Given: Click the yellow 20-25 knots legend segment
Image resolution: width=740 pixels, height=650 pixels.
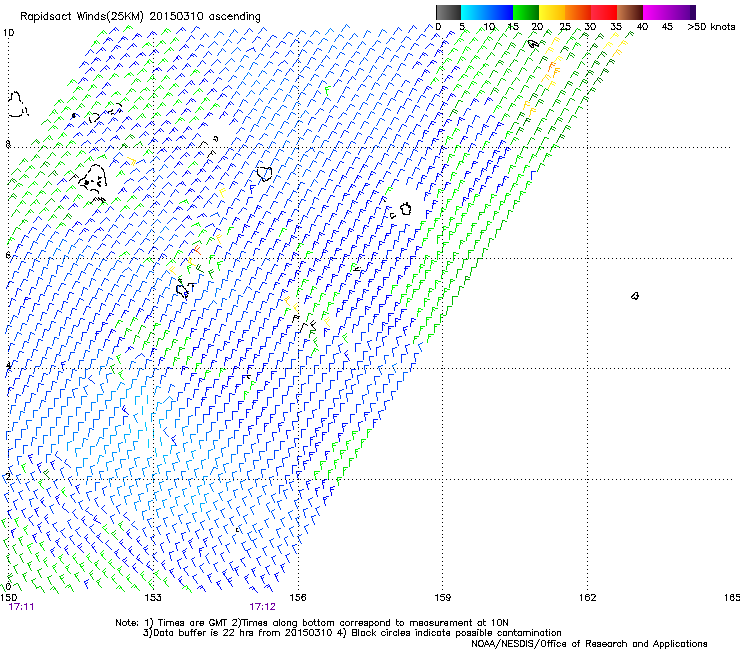Looking at the screenshot, I should click(552, 12).
